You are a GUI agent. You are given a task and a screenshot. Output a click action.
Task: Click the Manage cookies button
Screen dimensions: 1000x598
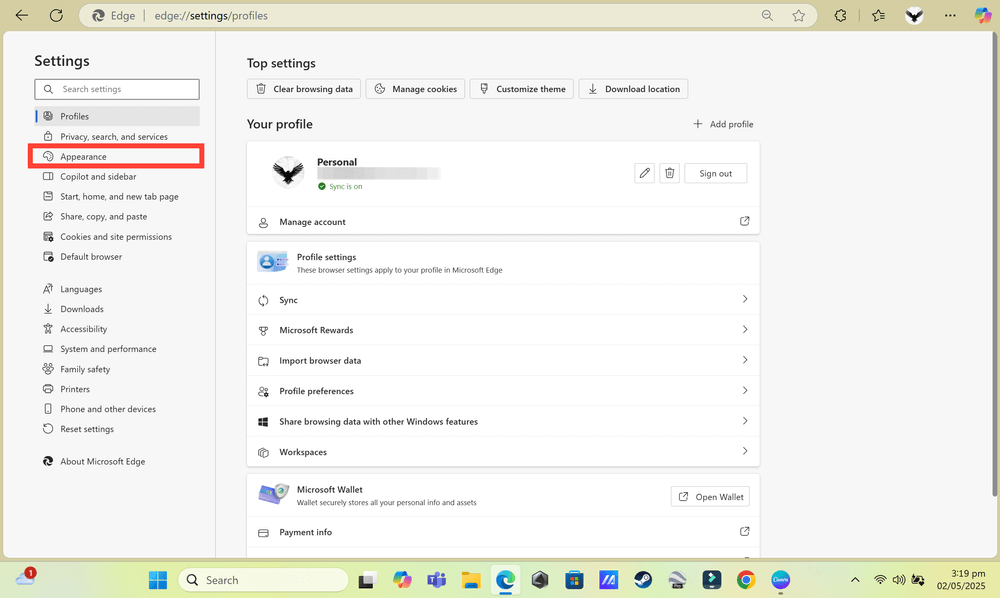(415, 89)
